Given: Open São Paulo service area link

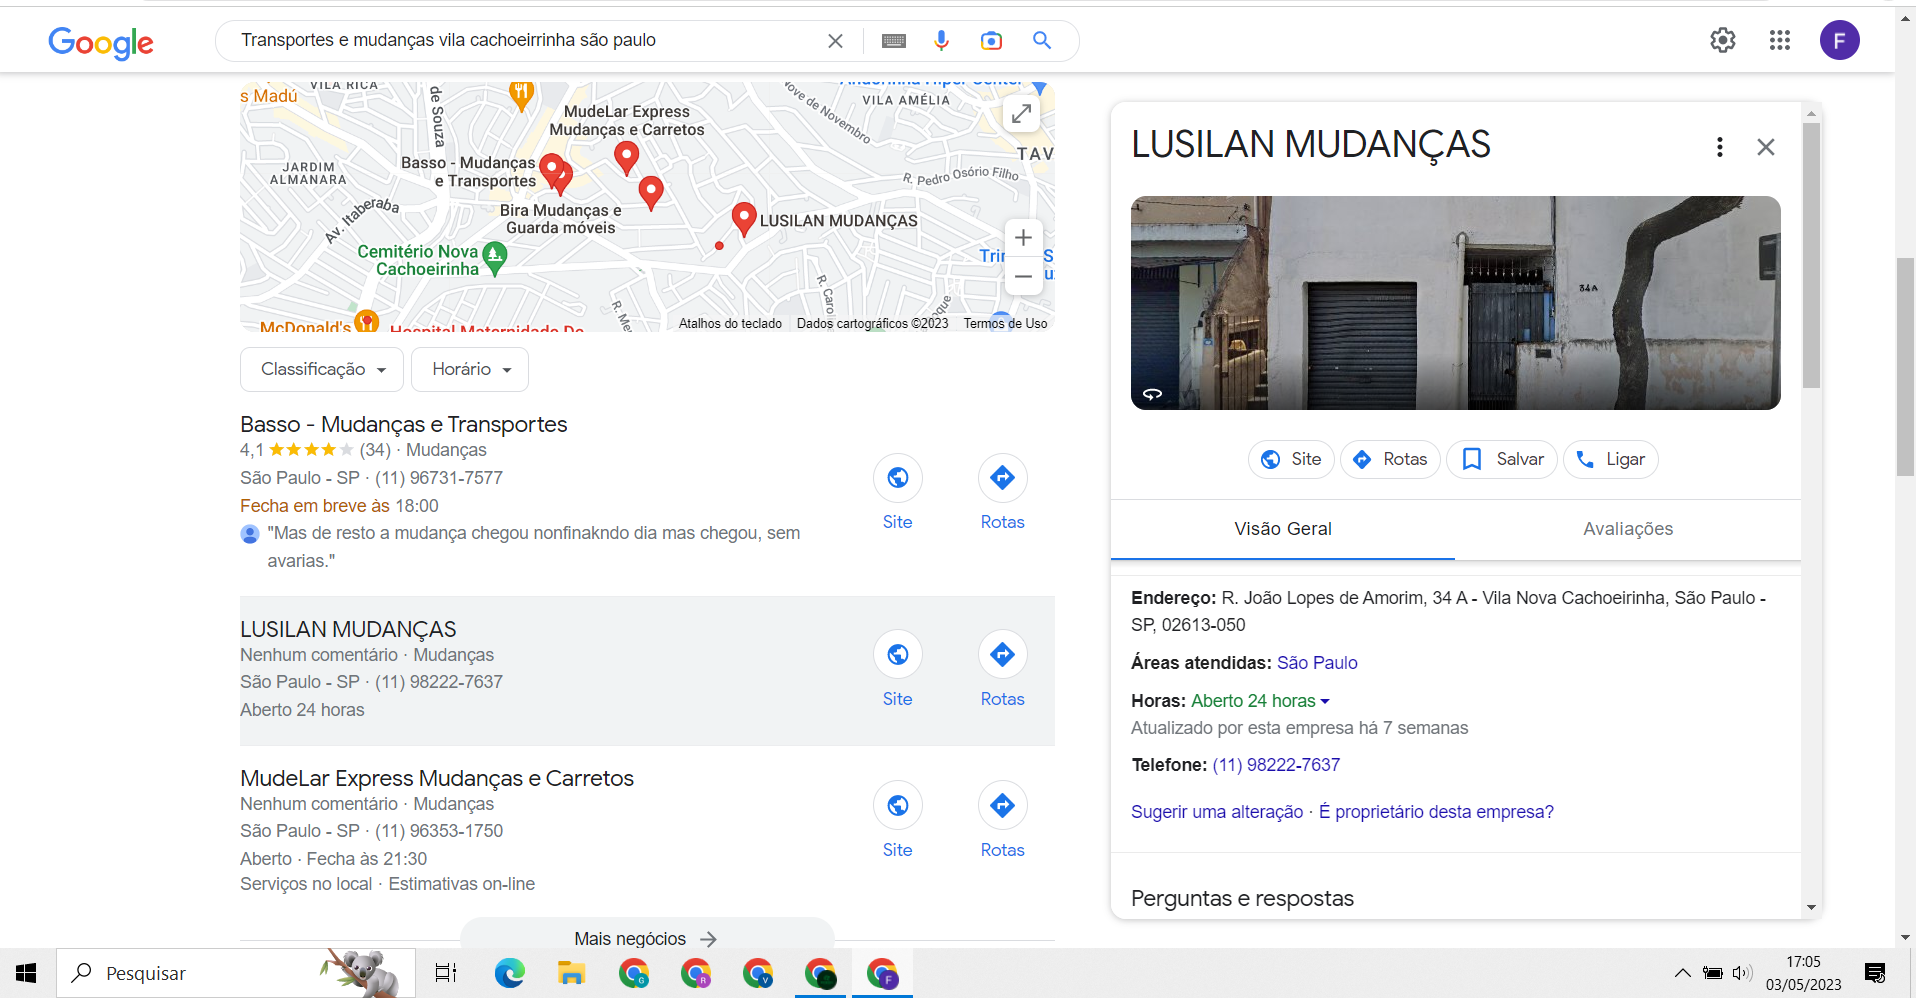Looking at the screenshot, I should (1317, 663).
